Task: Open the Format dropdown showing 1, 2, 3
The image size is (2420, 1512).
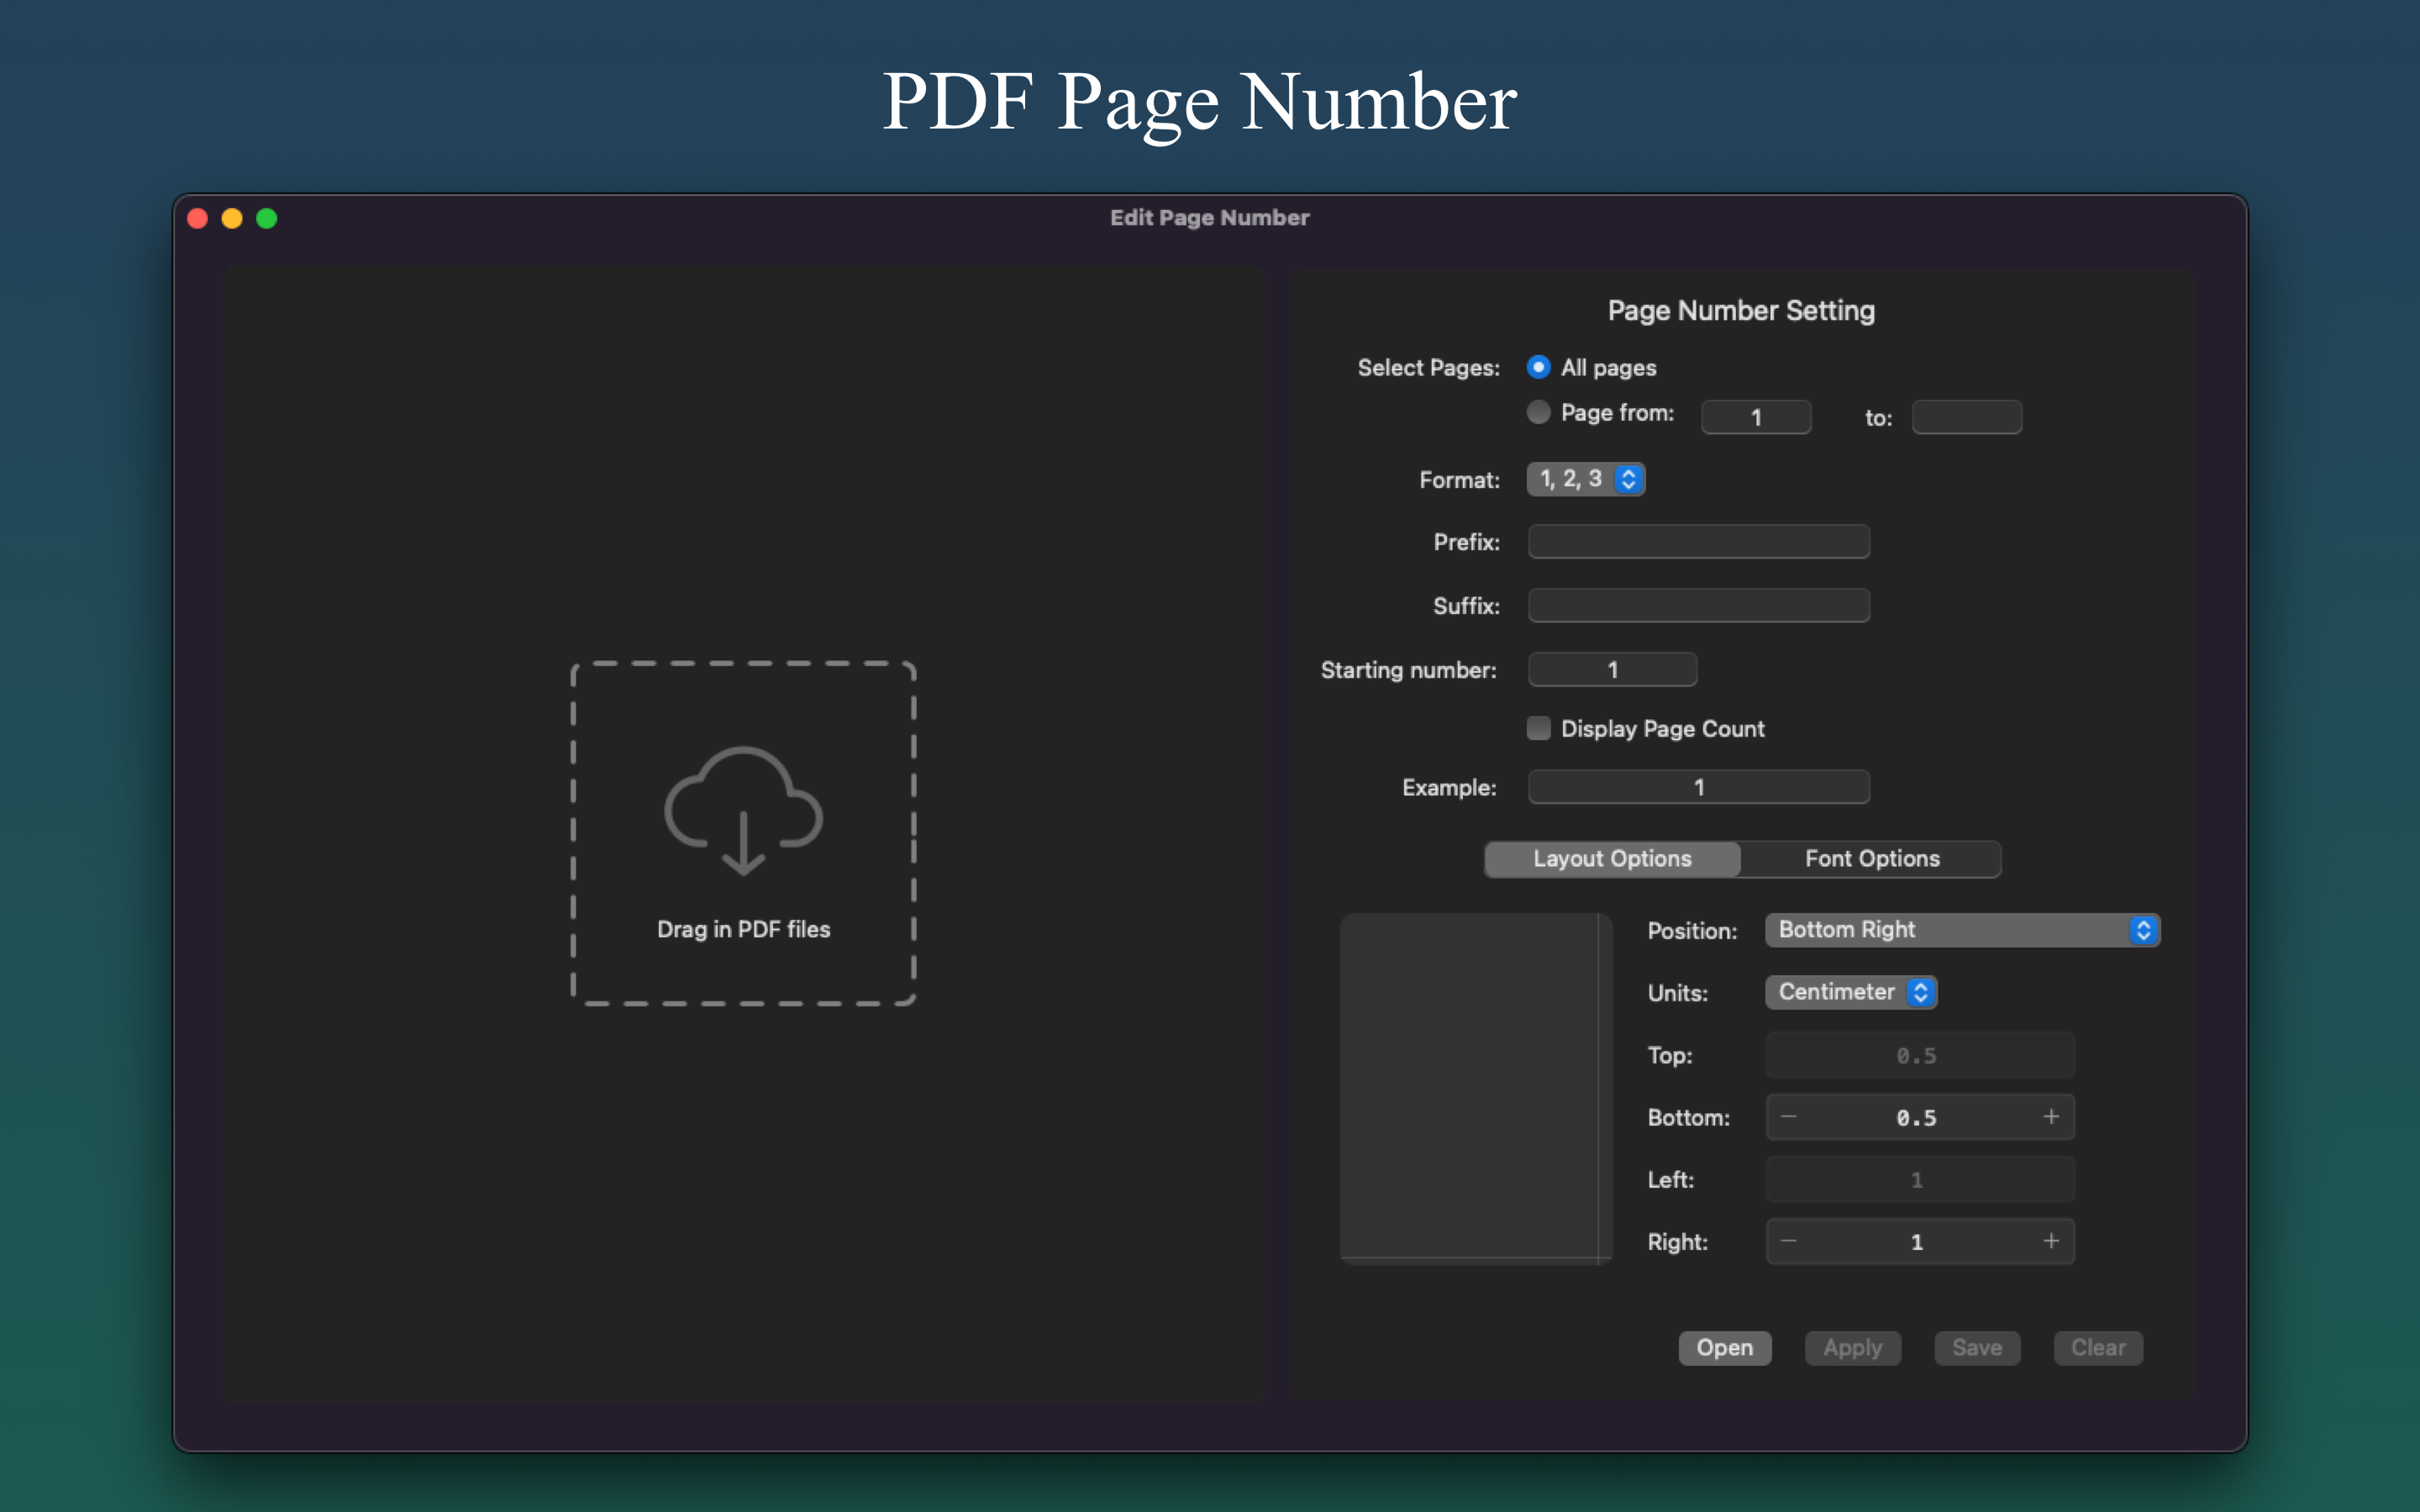Action: tap(1585, 479)
